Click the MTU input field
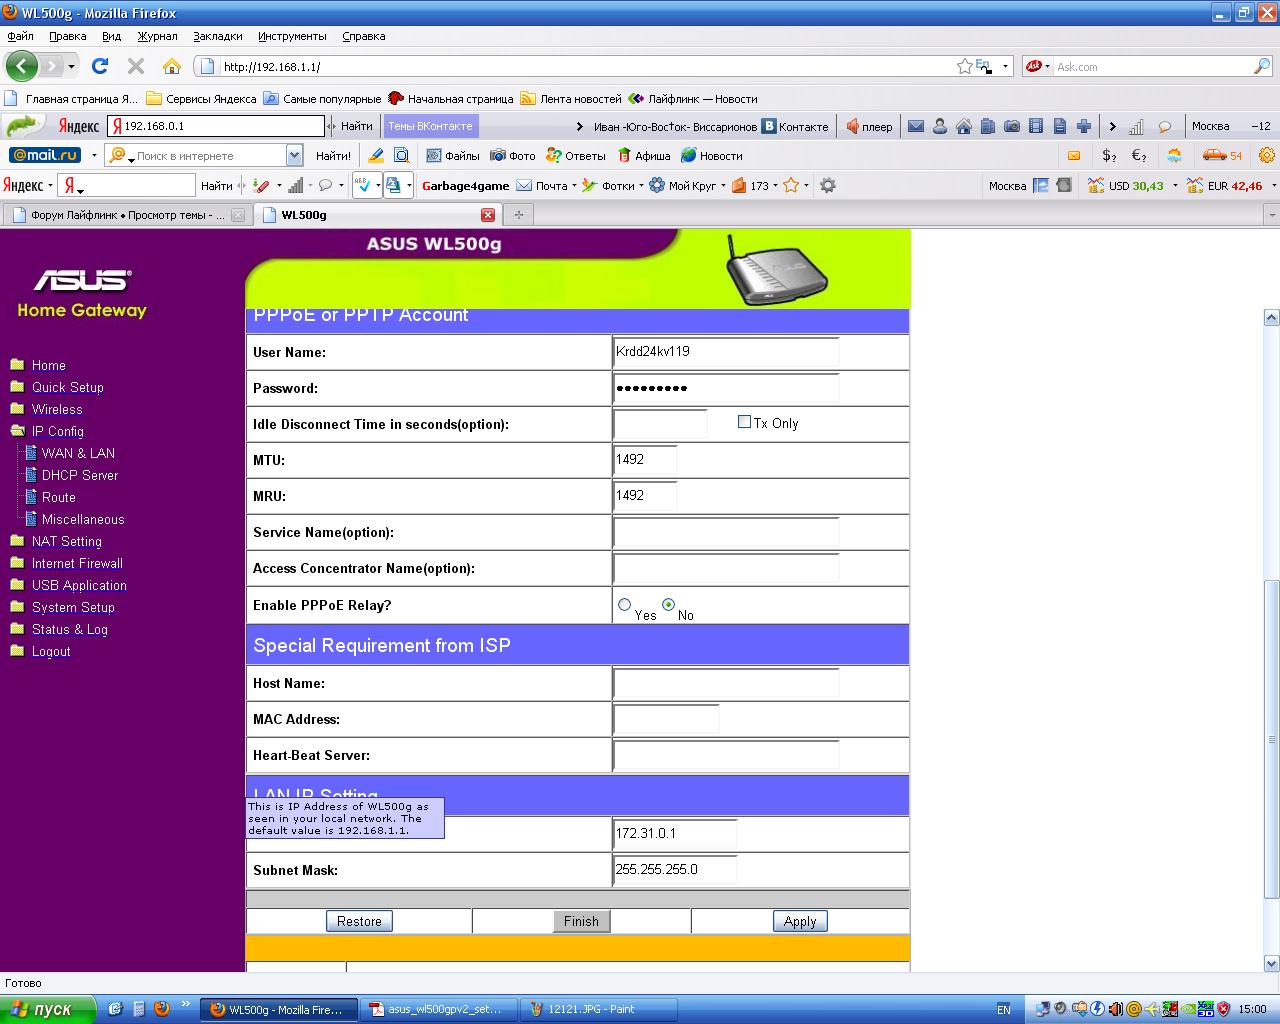Viewport: 1280px width, 1024px height. click(x=645, y=460)
